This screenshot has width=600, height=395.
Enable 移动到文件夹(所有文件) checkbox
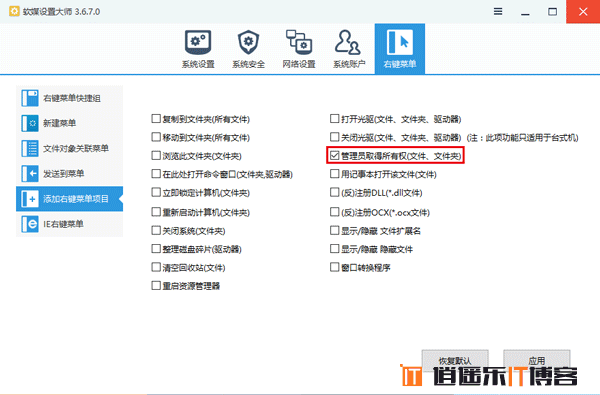point(156,137)
